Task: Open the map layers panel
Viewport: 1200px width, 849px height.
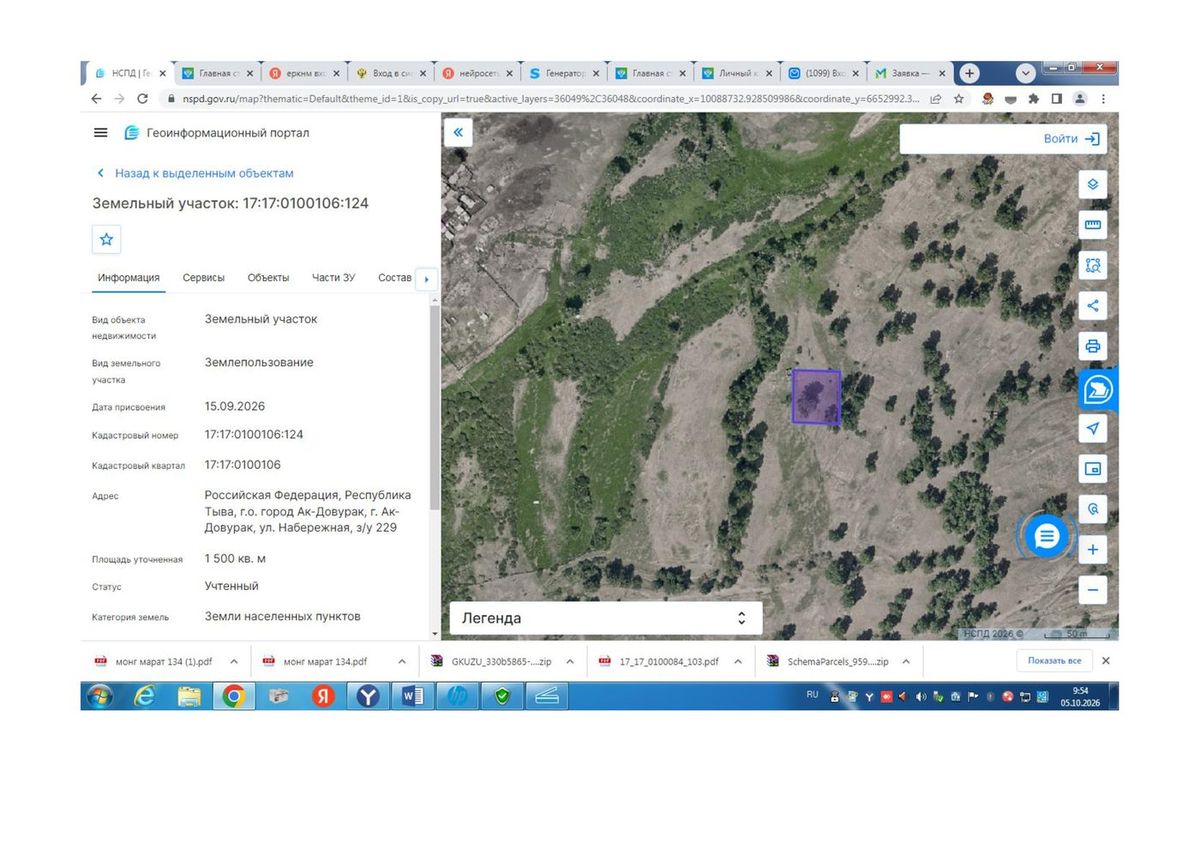Action: click(x=1093, y=185)
